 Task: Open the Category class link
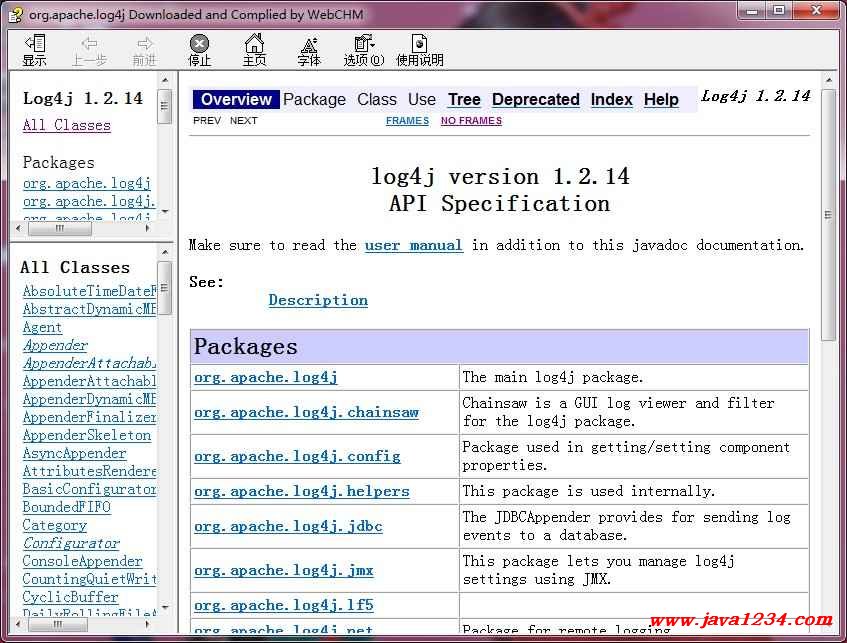55,525
